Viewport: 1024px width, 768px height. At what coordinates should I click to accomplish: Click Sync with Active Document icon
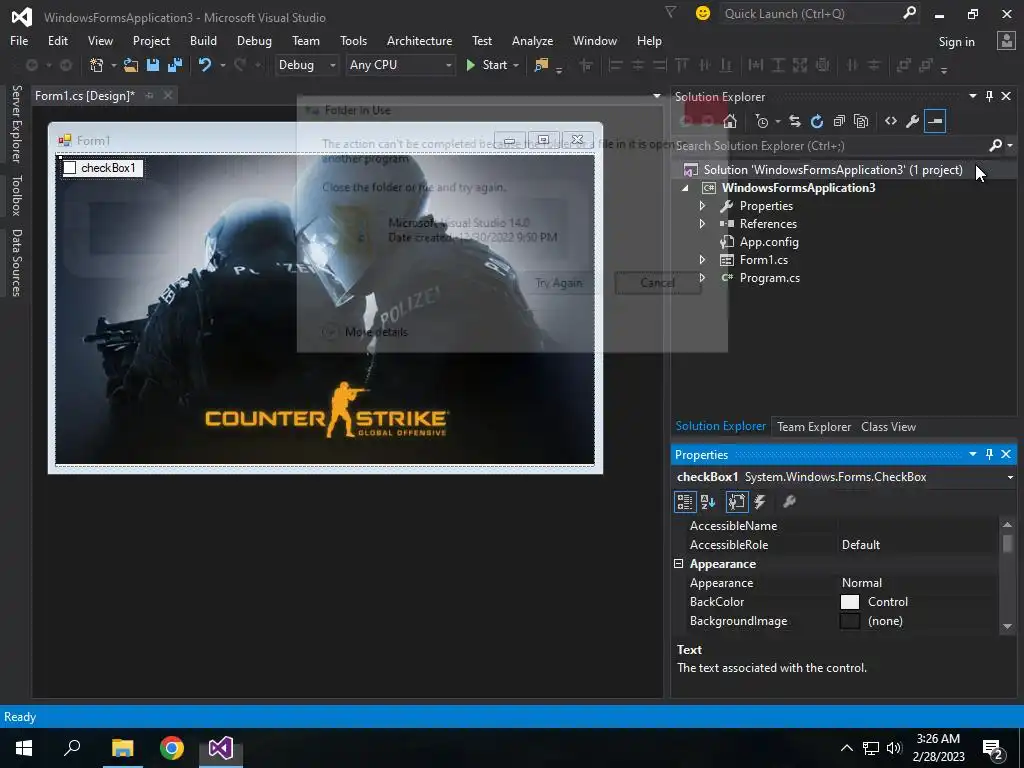(x=795, y=121)
